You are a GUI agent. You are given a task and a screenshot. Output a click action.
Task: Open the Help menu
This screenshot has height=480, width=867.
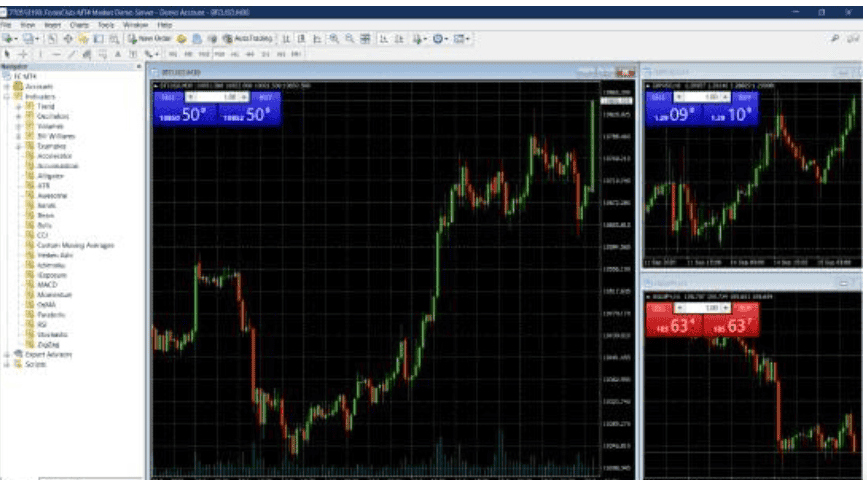(164, 25)
